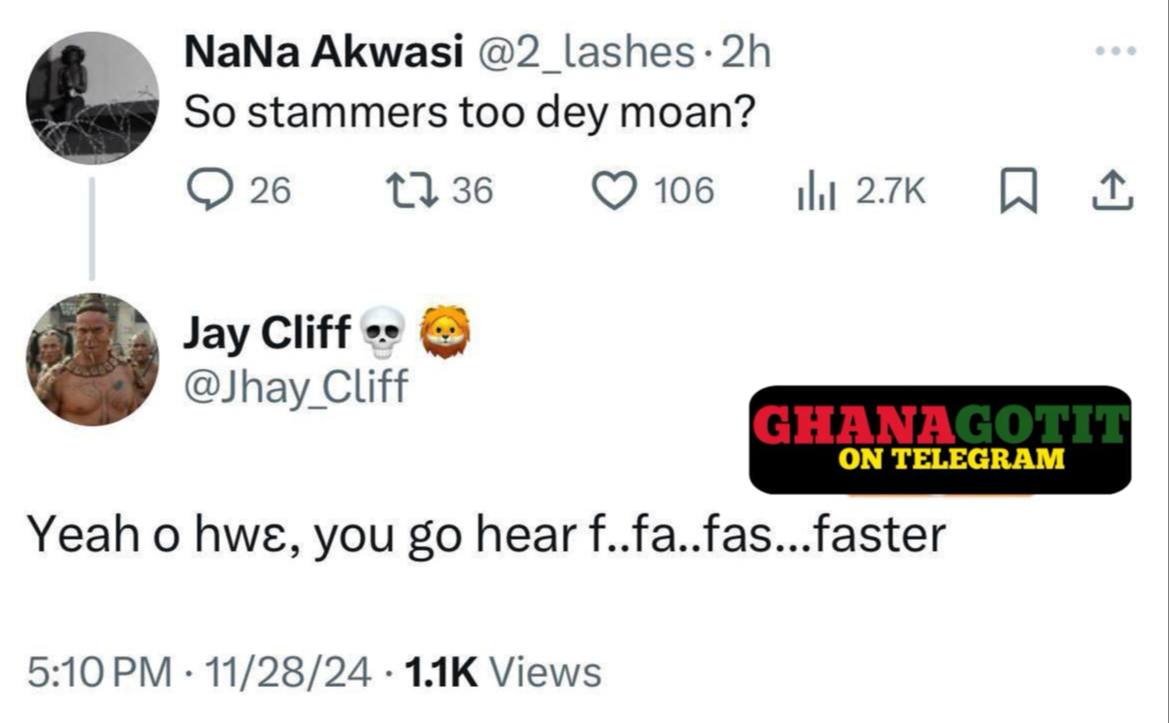Click the skull emoji next to Jay Cliff
1169x723 pixels.
(x=381, y=335)
